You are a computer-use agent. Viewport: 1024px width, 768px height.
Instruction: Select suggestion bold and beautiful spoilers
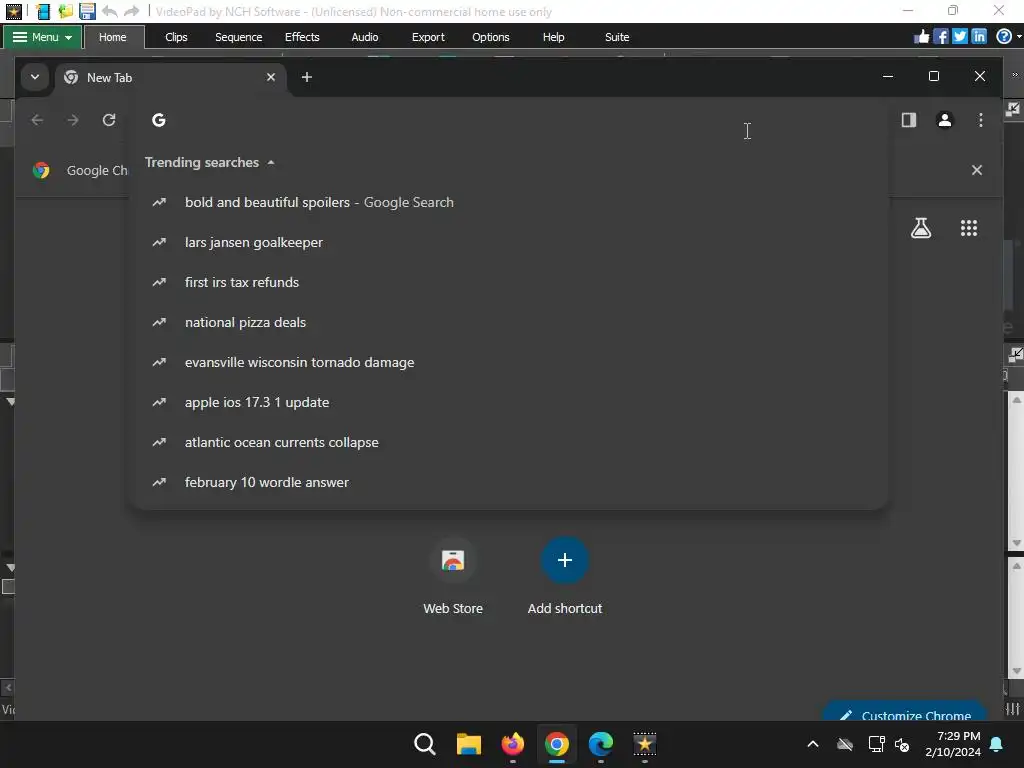(509, 202)
